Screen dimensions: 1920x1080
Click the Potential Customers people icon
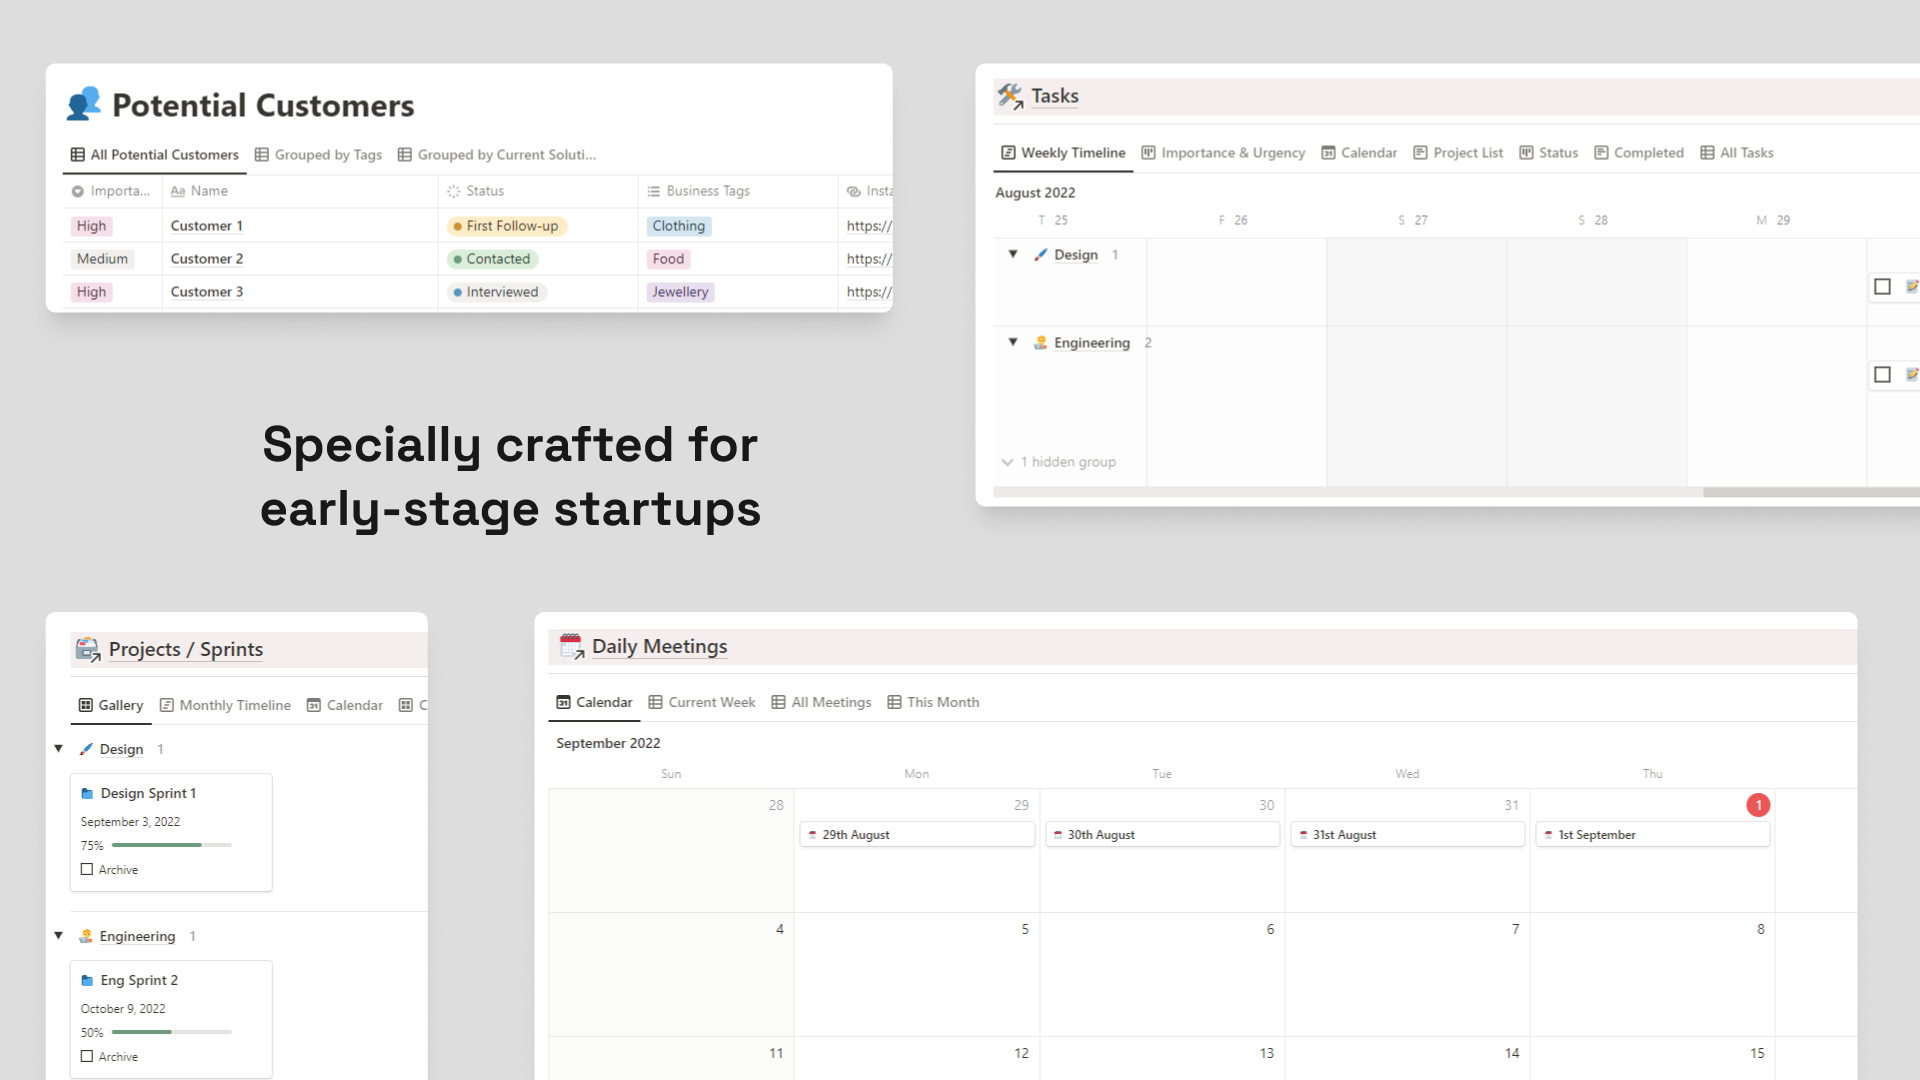tap(84, 103)
